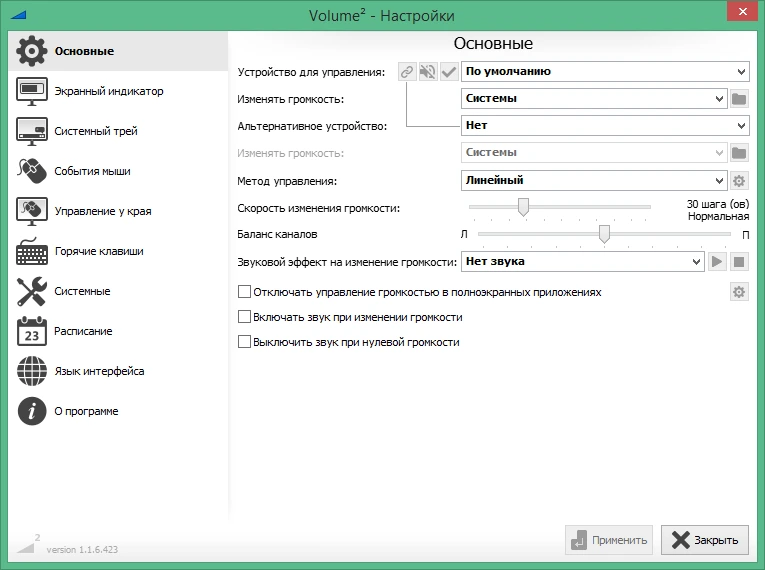This screenshot has width=765, height=570.
Task: Open the Устройство для управления dropdown
Action: pyautogui.click(x=605, y=71)
